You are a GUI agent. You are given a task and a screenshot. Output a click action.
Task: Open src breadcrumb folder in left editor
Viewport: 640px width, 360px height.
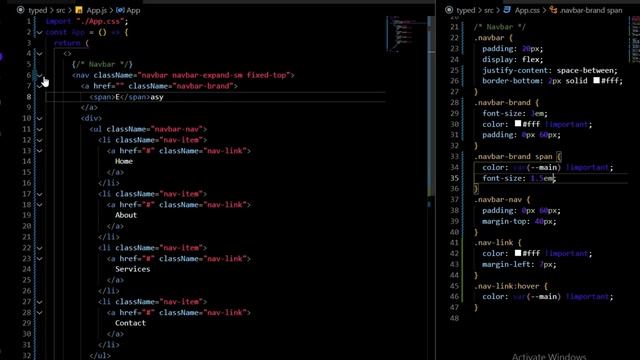(60, 10)
